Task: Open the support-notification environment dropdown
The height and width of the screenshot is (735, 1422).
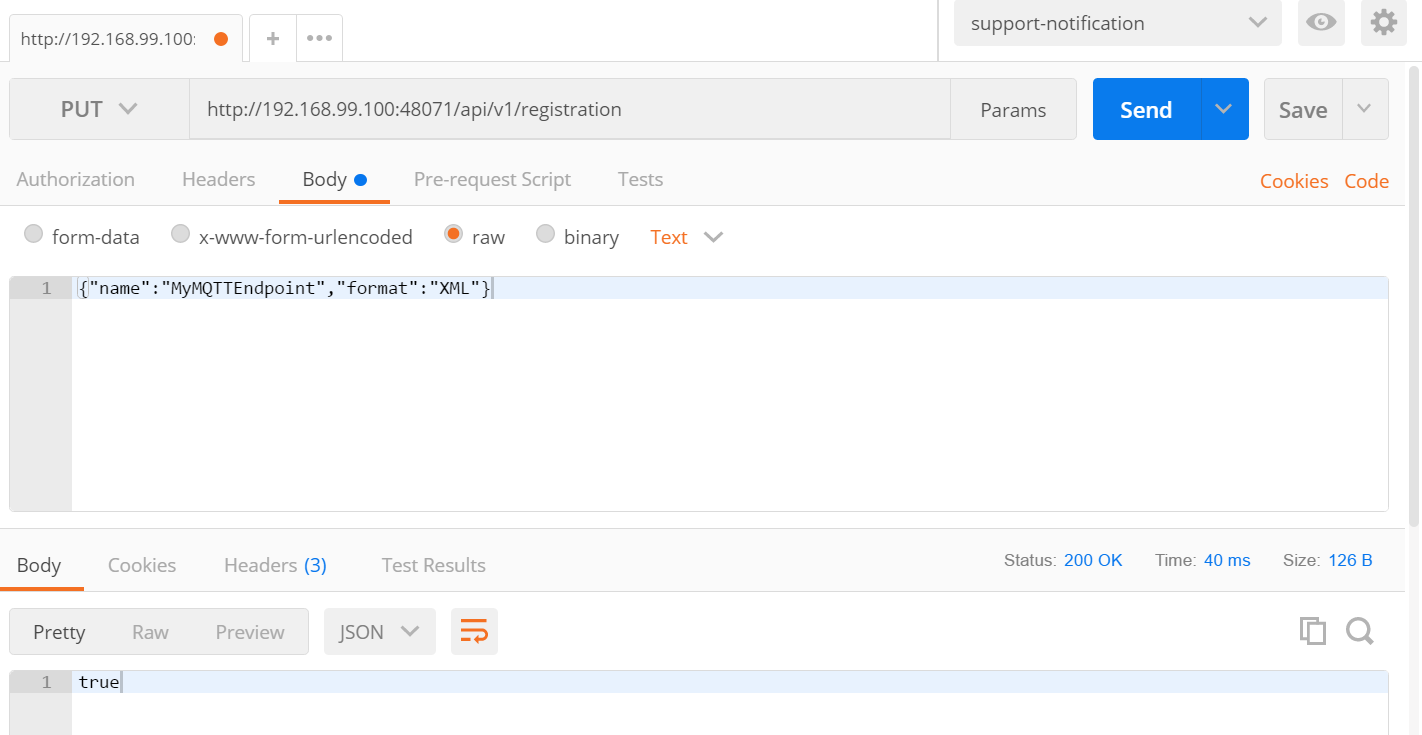Action: pos(1116,22)
